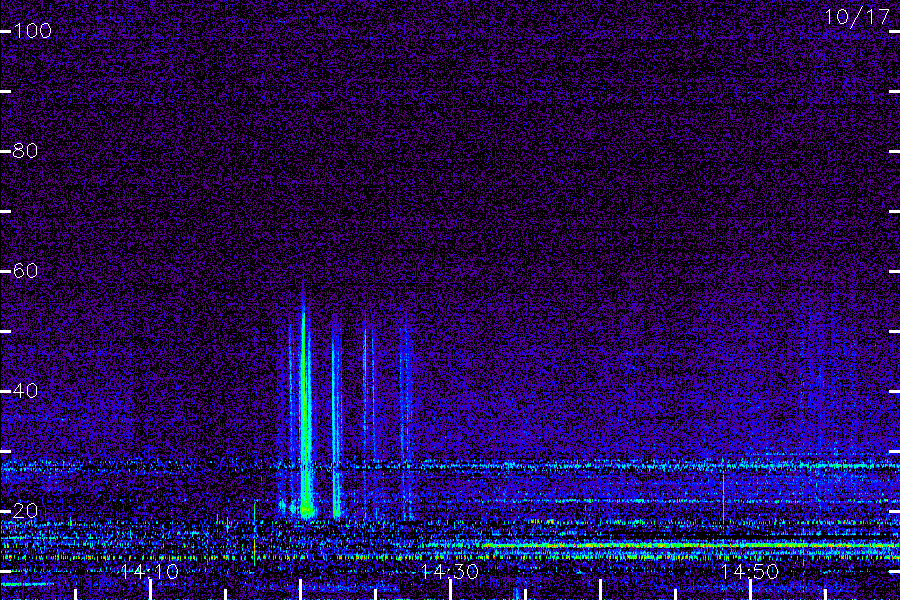Click the 14:10 time axis label
Image resolution: width=900 pixels, height=600 pixels.
[150, 571]
